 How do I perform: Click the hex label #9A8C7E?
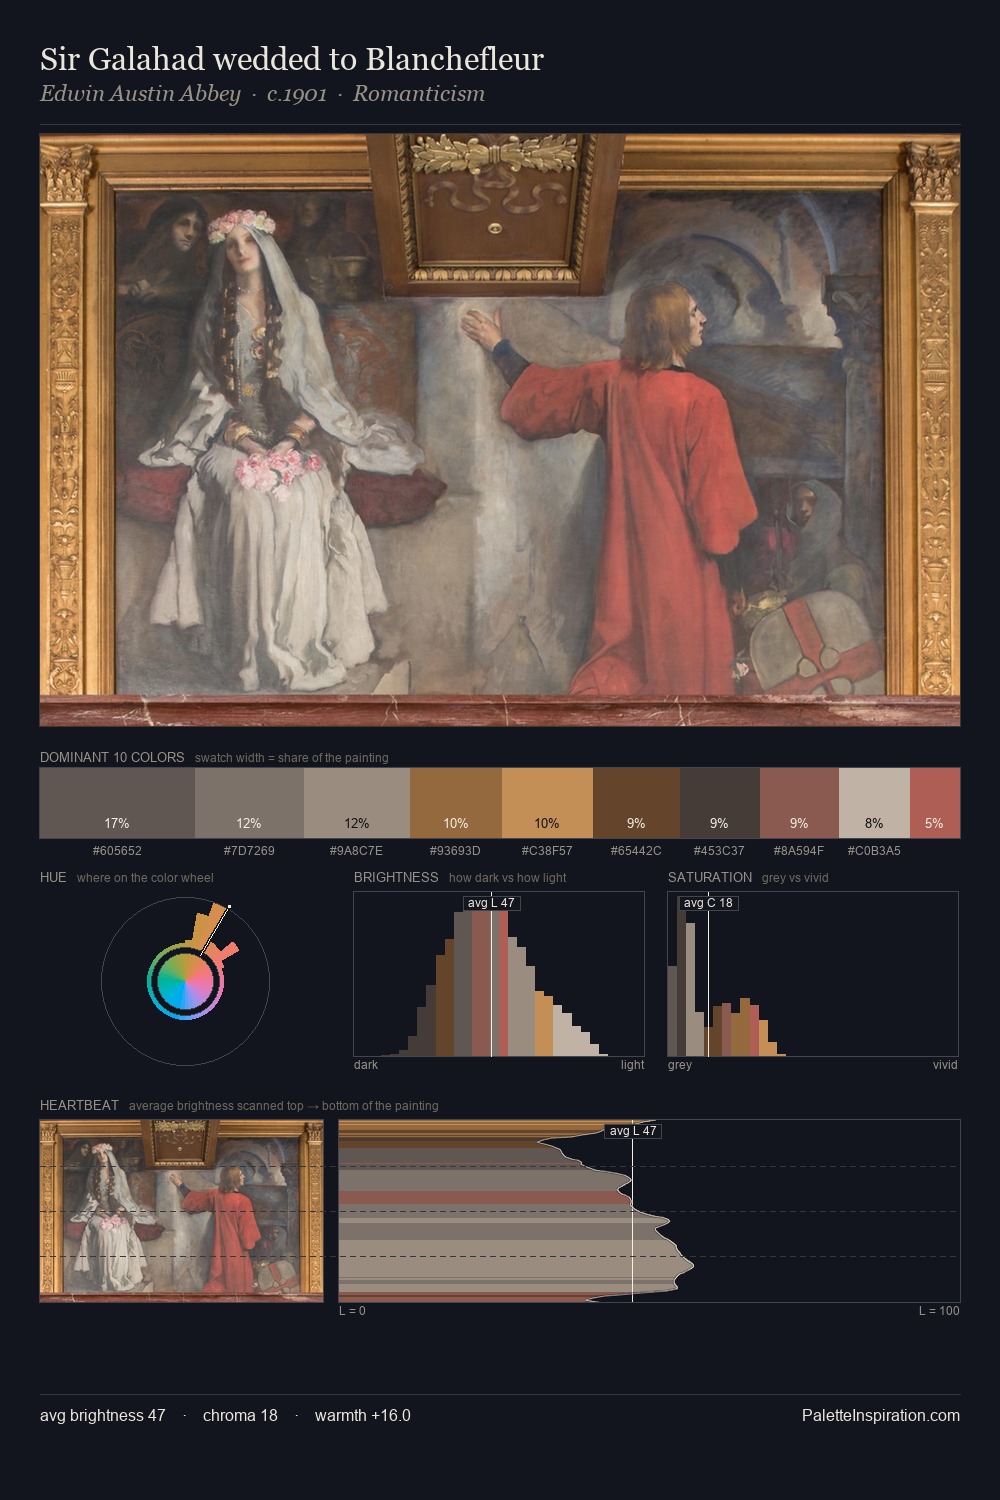357,851
